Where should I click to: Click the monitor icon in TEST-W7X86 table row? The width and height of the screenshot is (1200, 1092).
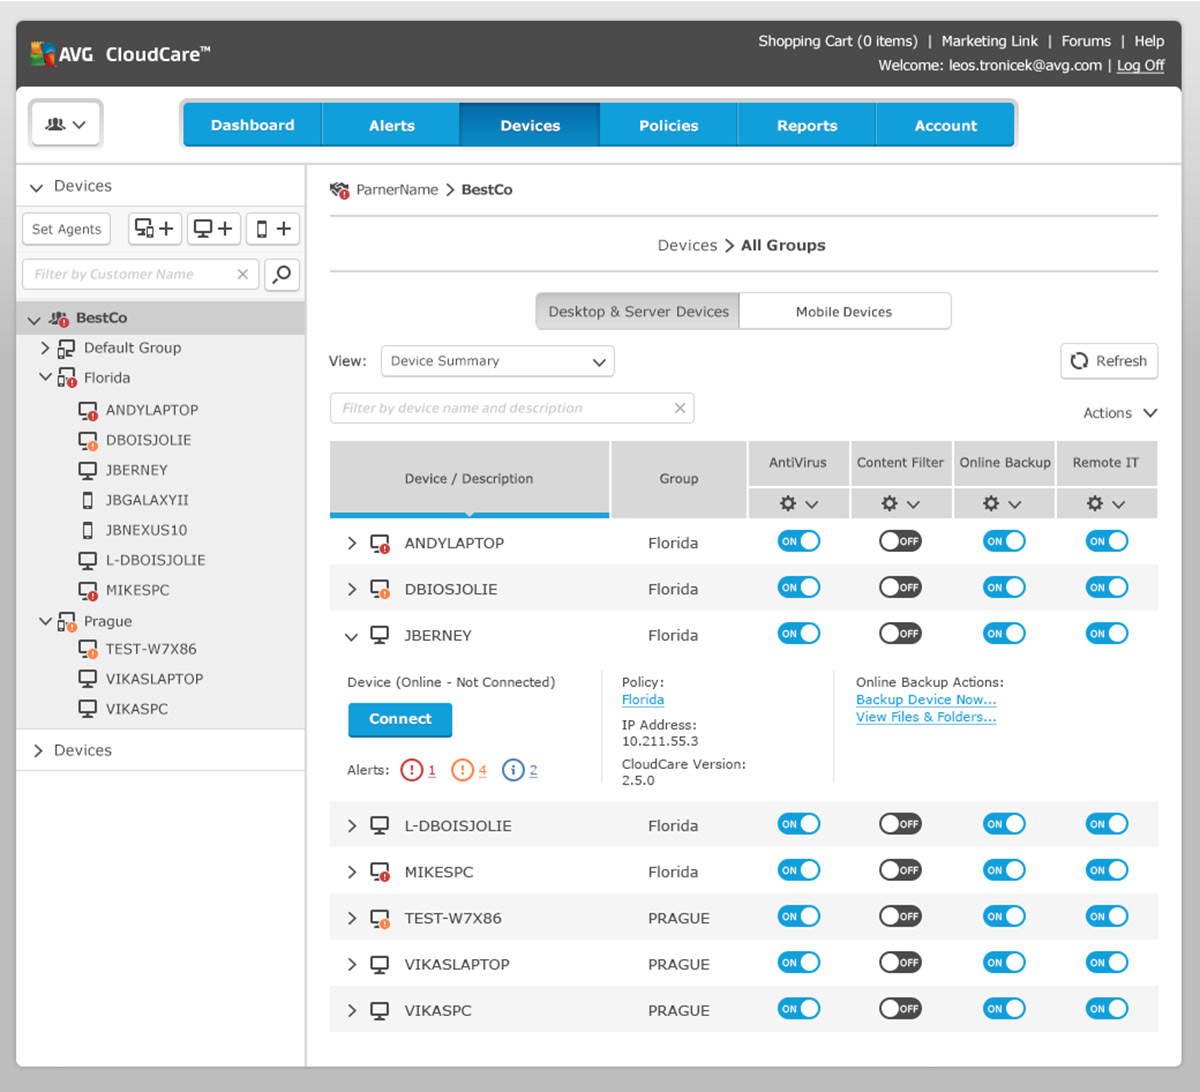coord(380,918)
